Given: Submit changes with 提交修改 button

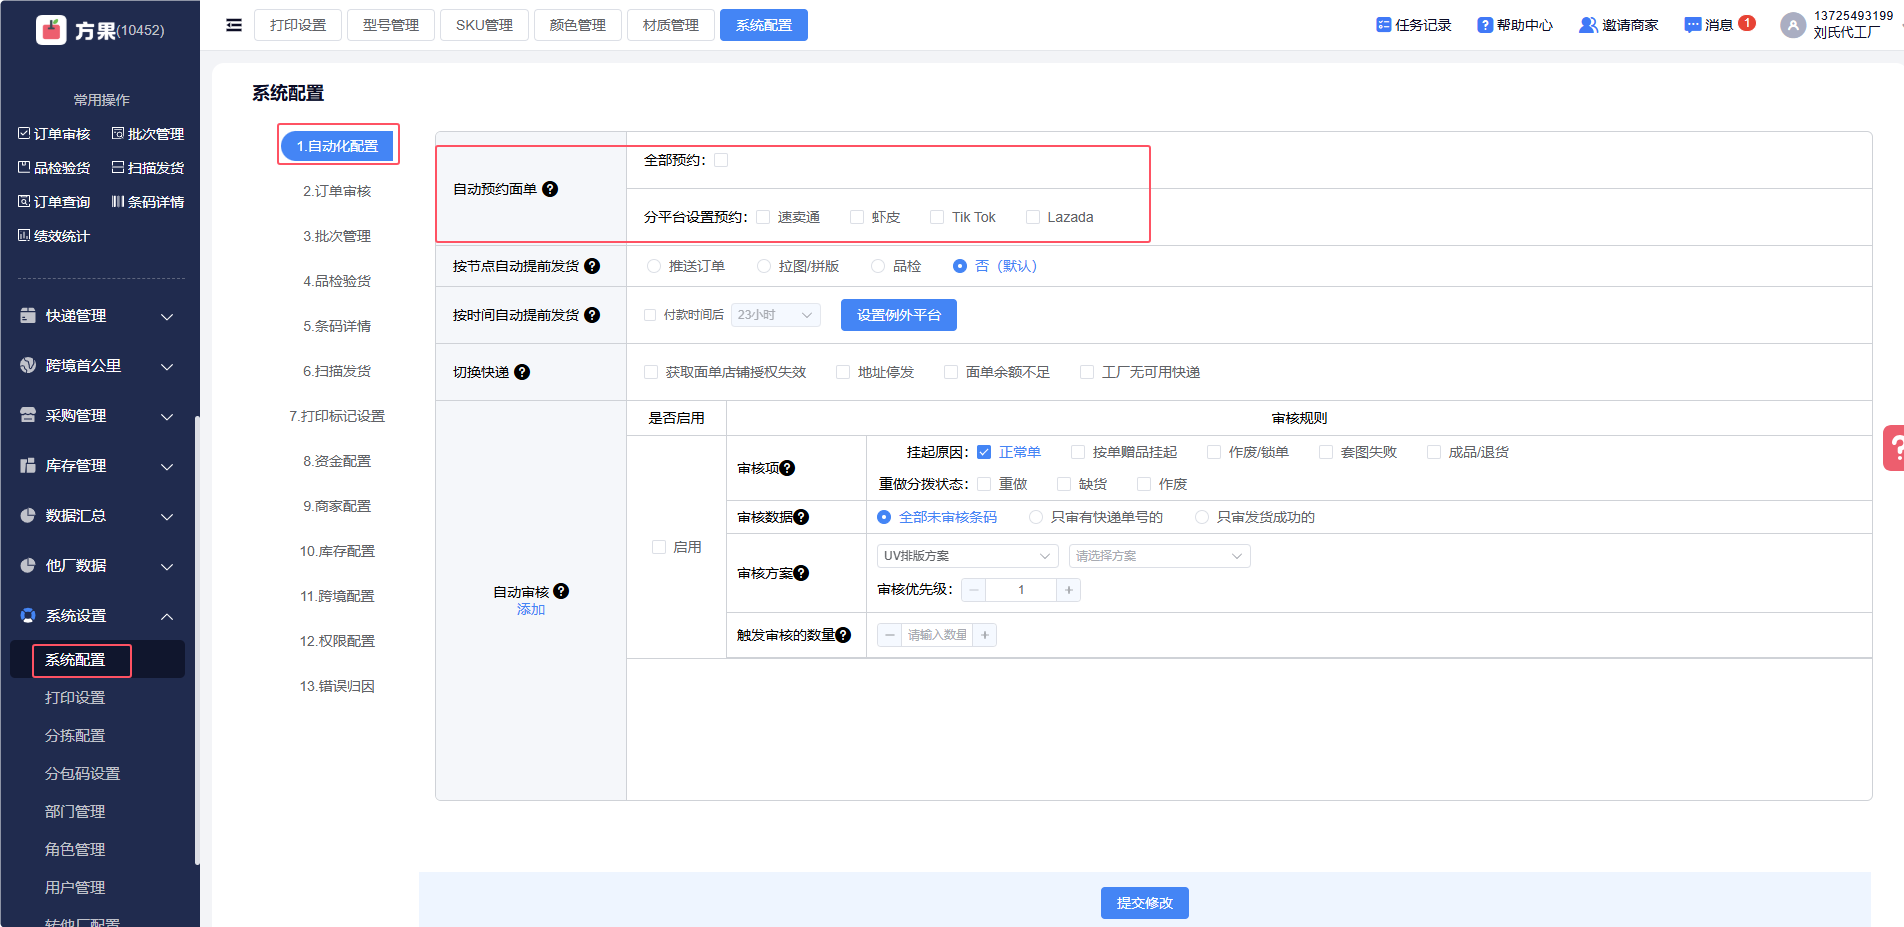Looking at the screenshot, I should click(x=1144, y=903).
